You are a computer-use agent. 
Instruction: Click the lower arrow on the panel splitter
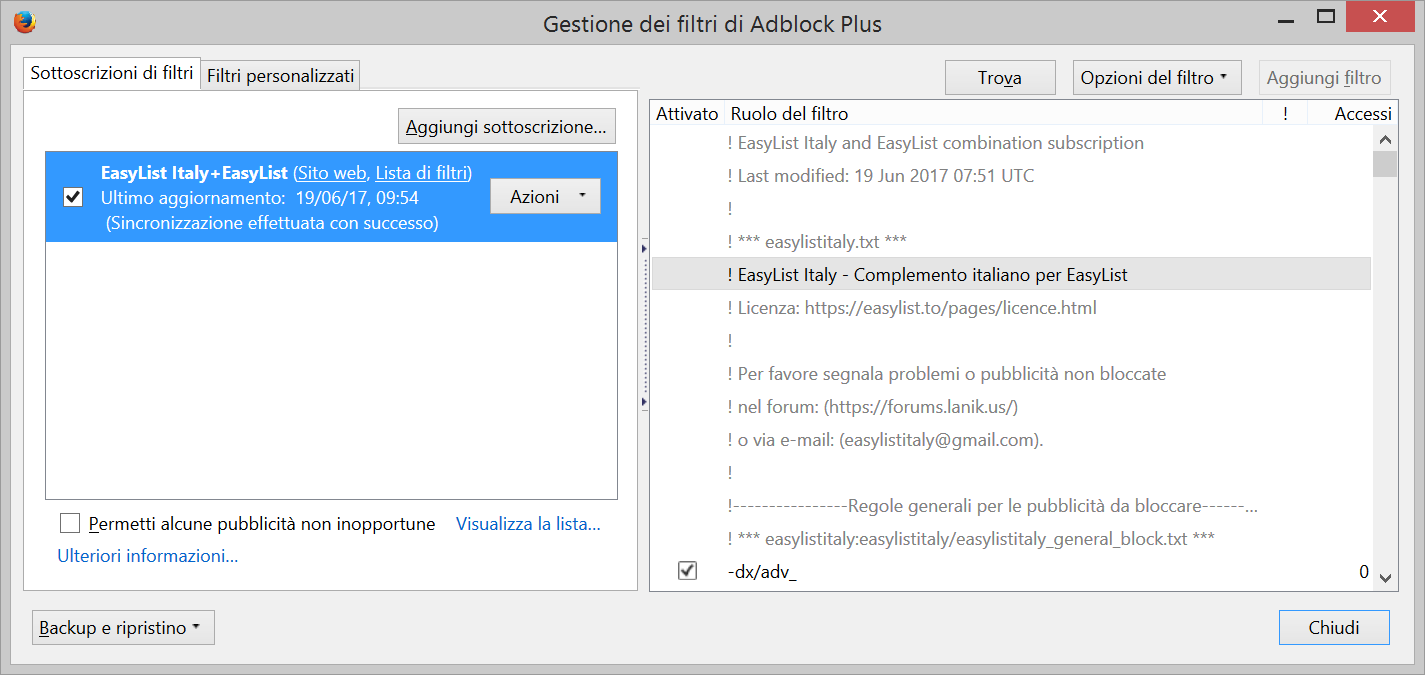(x=644, y=401)
